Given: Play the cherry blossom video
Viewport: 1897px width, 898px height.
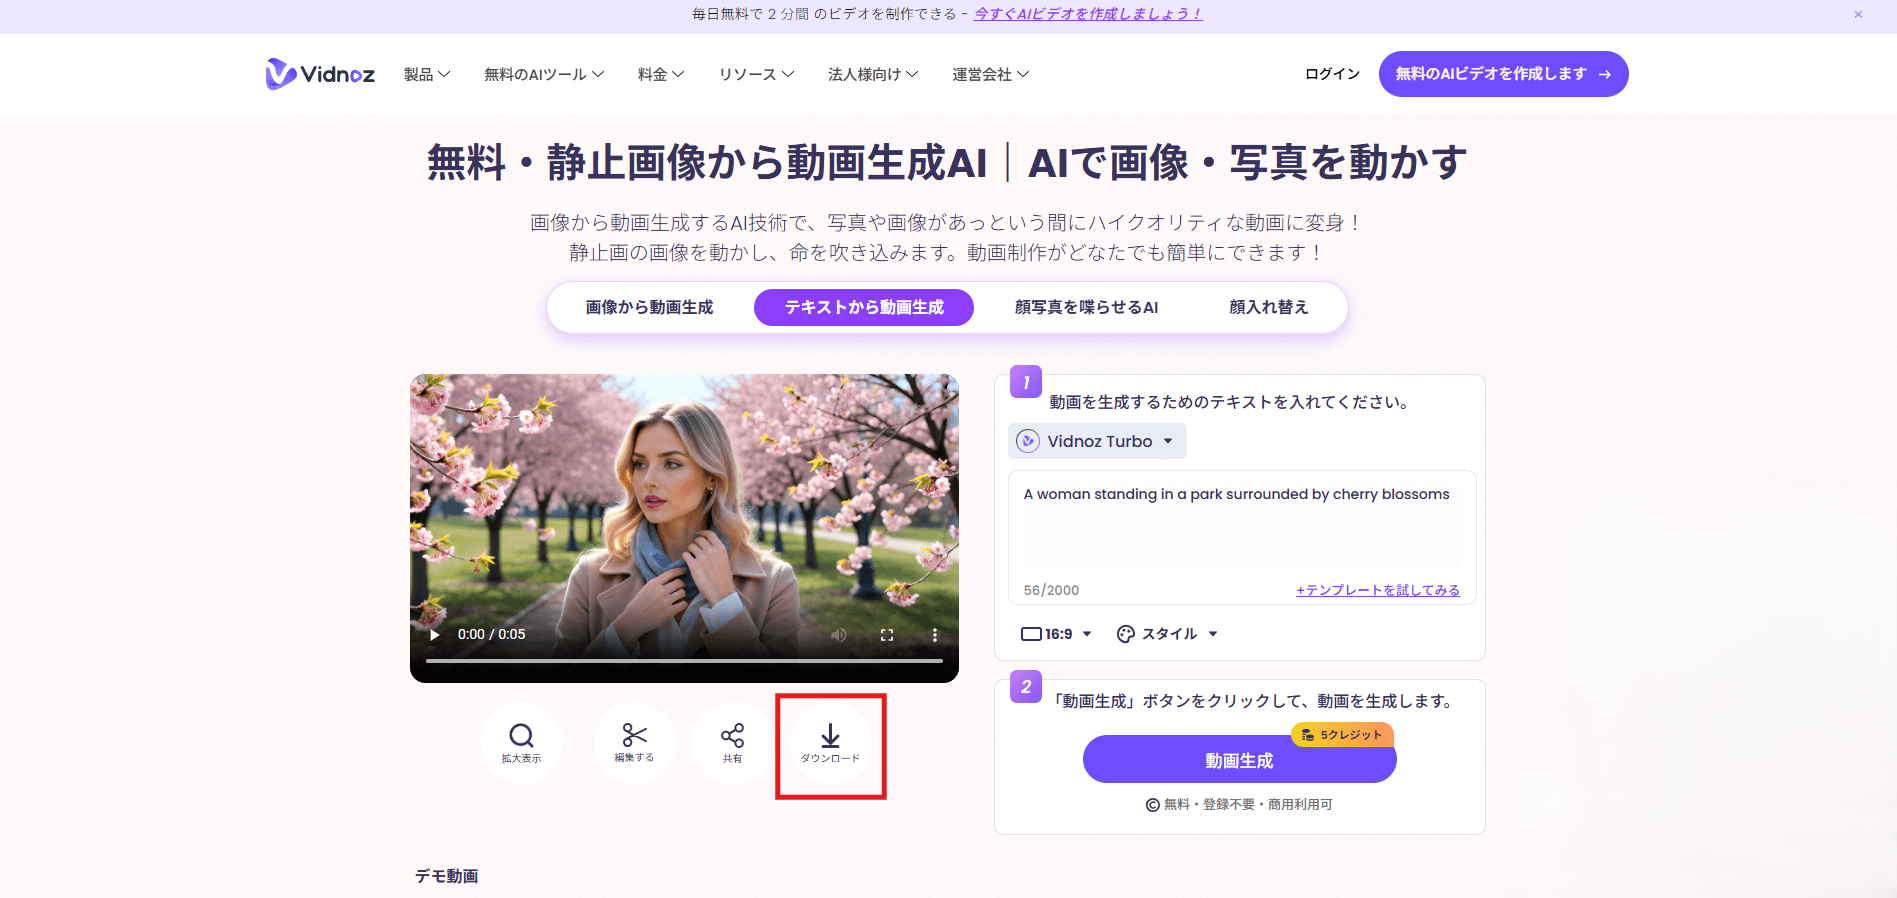Looking at the screenshot, I should 435,634.
